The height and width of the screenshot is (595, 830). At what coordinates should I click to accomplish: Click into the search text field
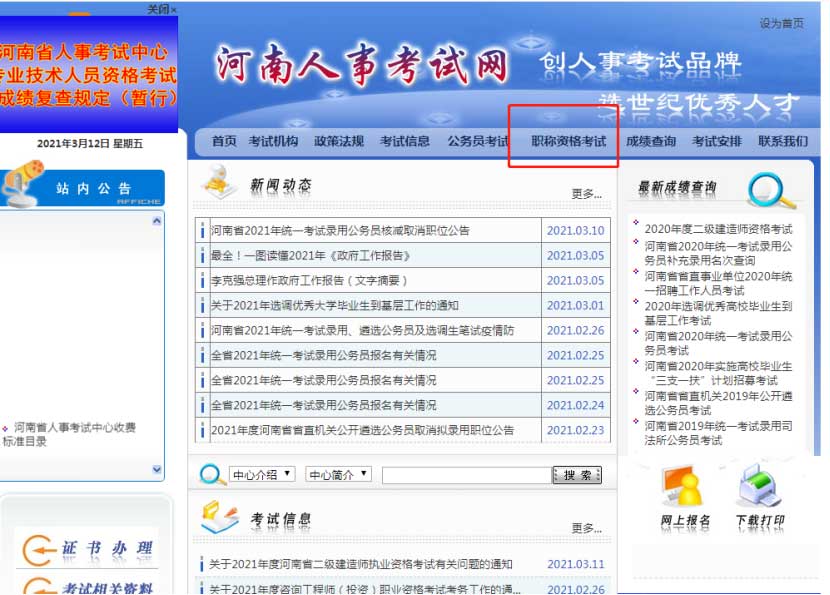pos(466,475)
